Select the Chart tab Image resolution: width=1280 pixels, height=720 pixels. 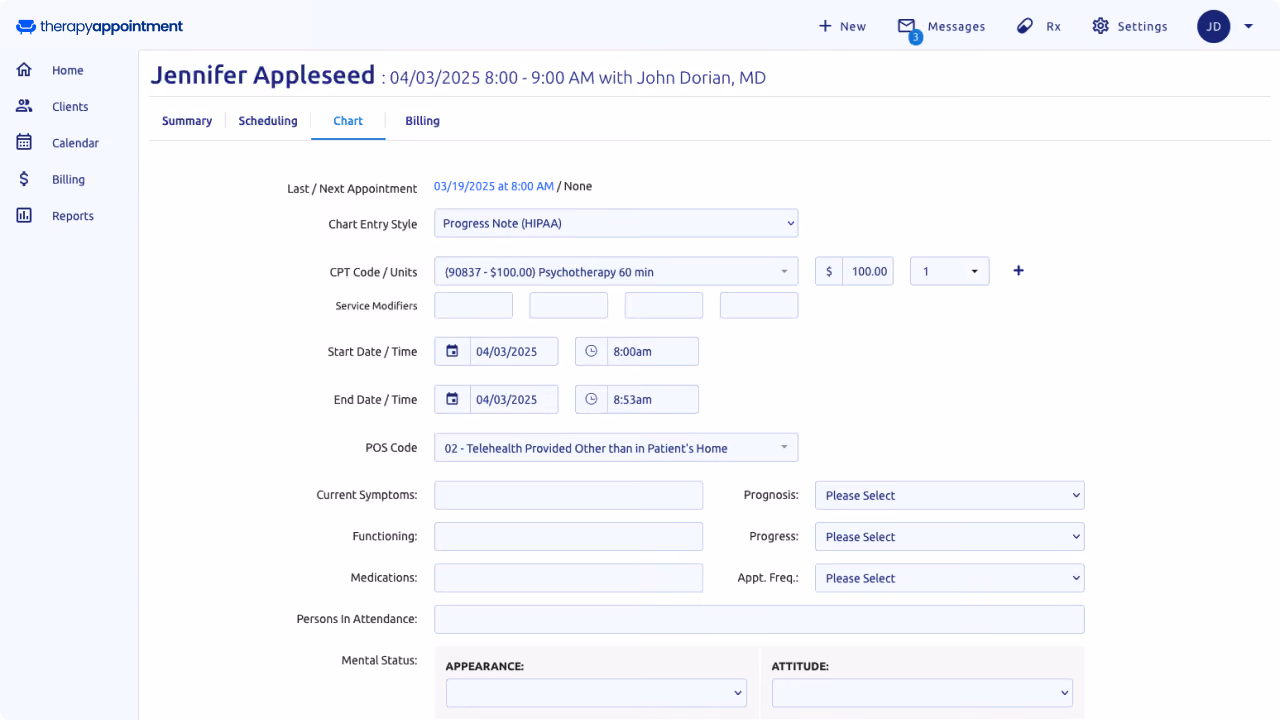(x=348, y=121)
